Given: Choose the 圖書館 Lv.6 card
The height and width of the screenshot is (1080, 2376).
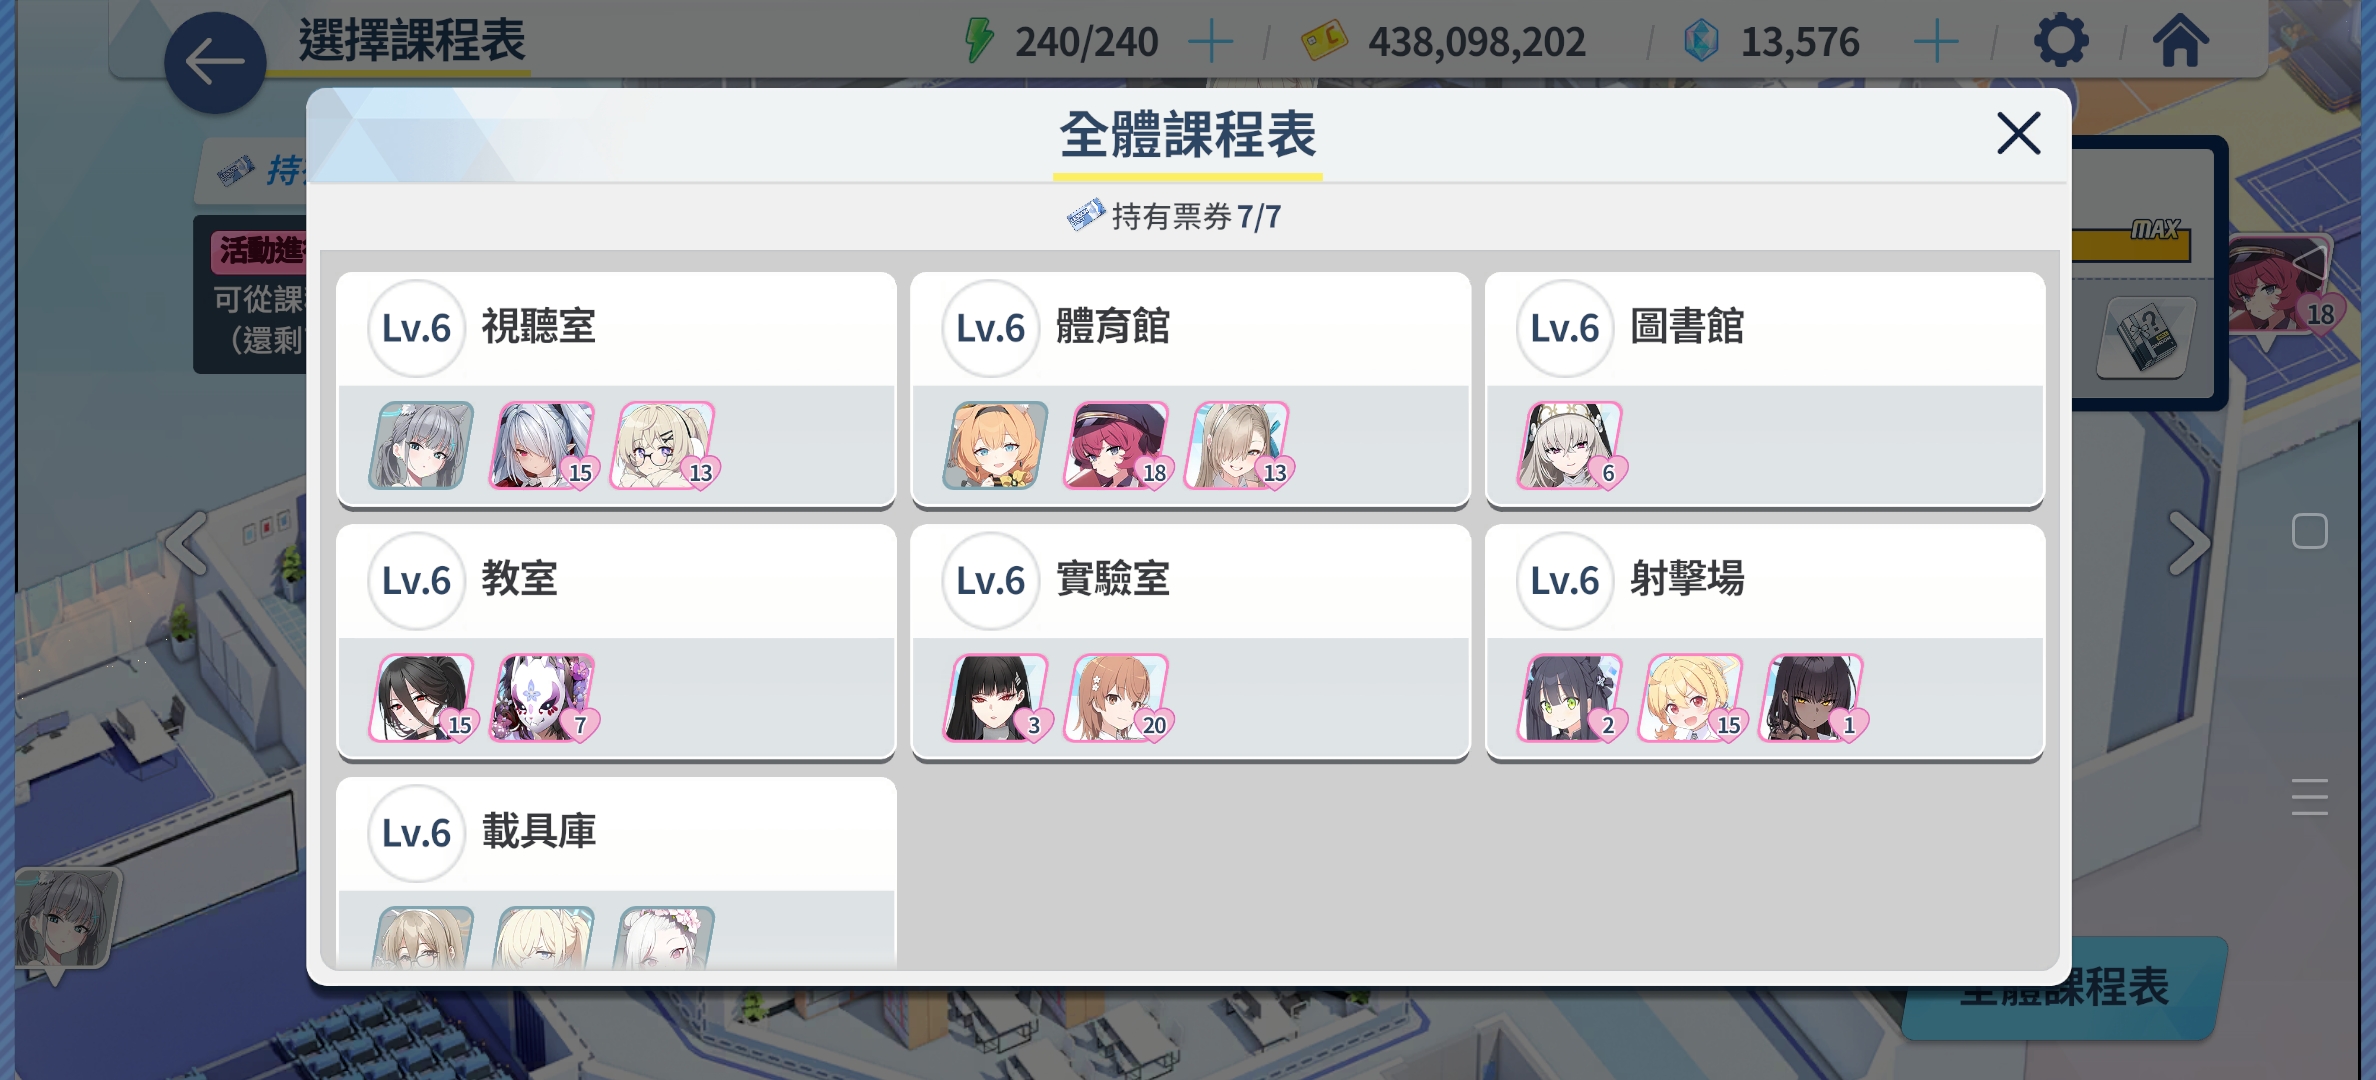Looking at the screenshot, I should click(x=1765, y=389).
